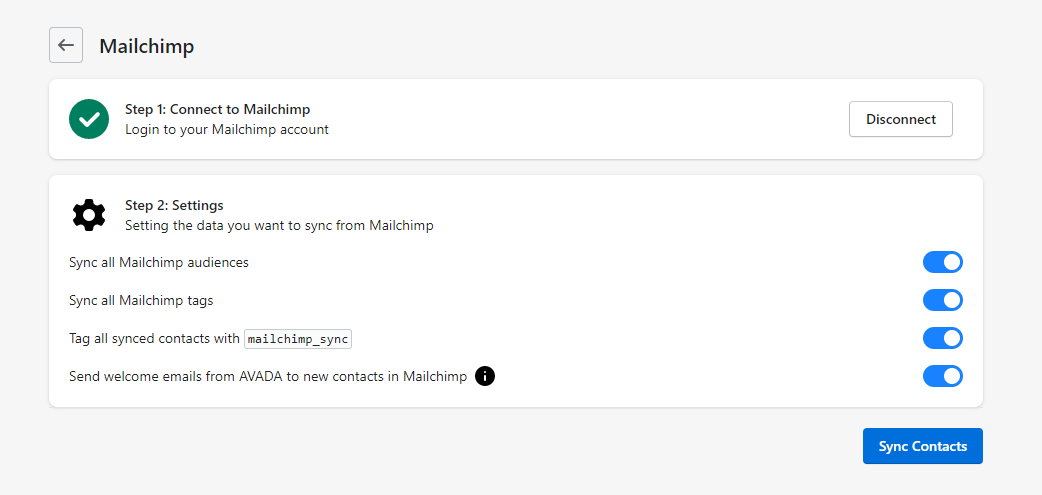Select the Step 2: Settings heading
The image size is (1042, 495).
(174, 205)
